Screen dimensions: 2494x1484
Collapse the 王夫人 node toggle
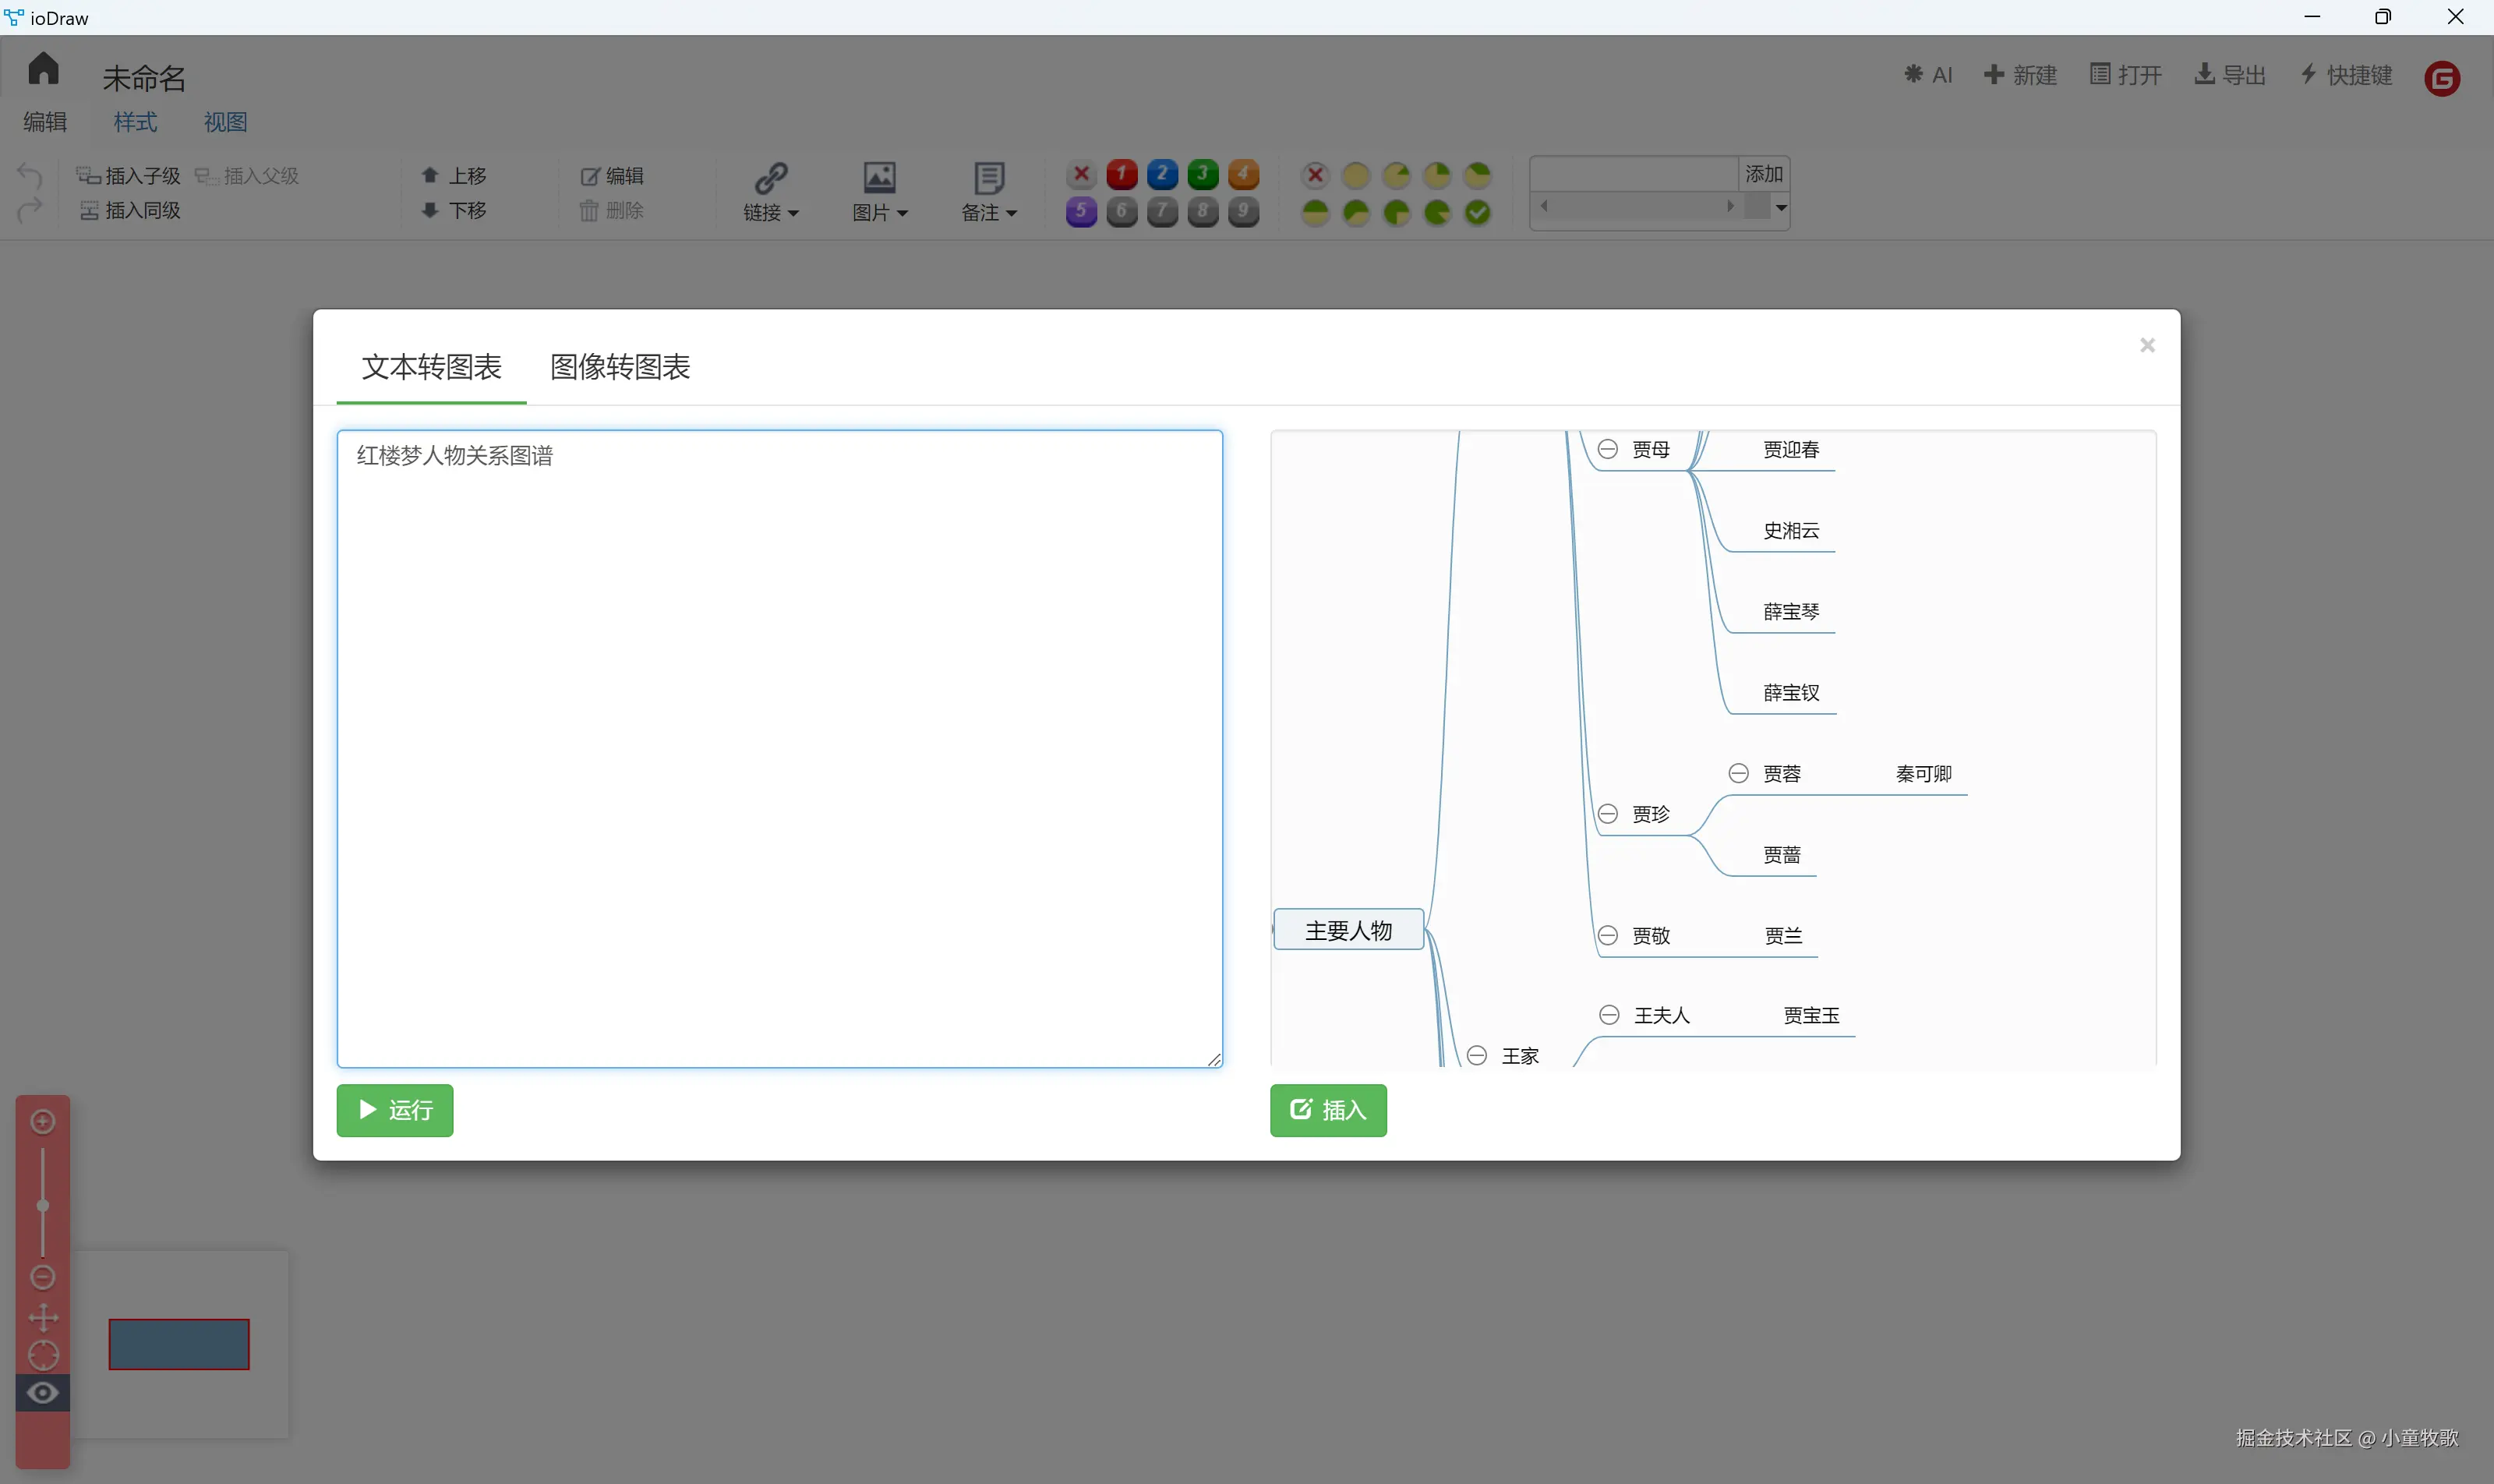coord(1609,1015)
